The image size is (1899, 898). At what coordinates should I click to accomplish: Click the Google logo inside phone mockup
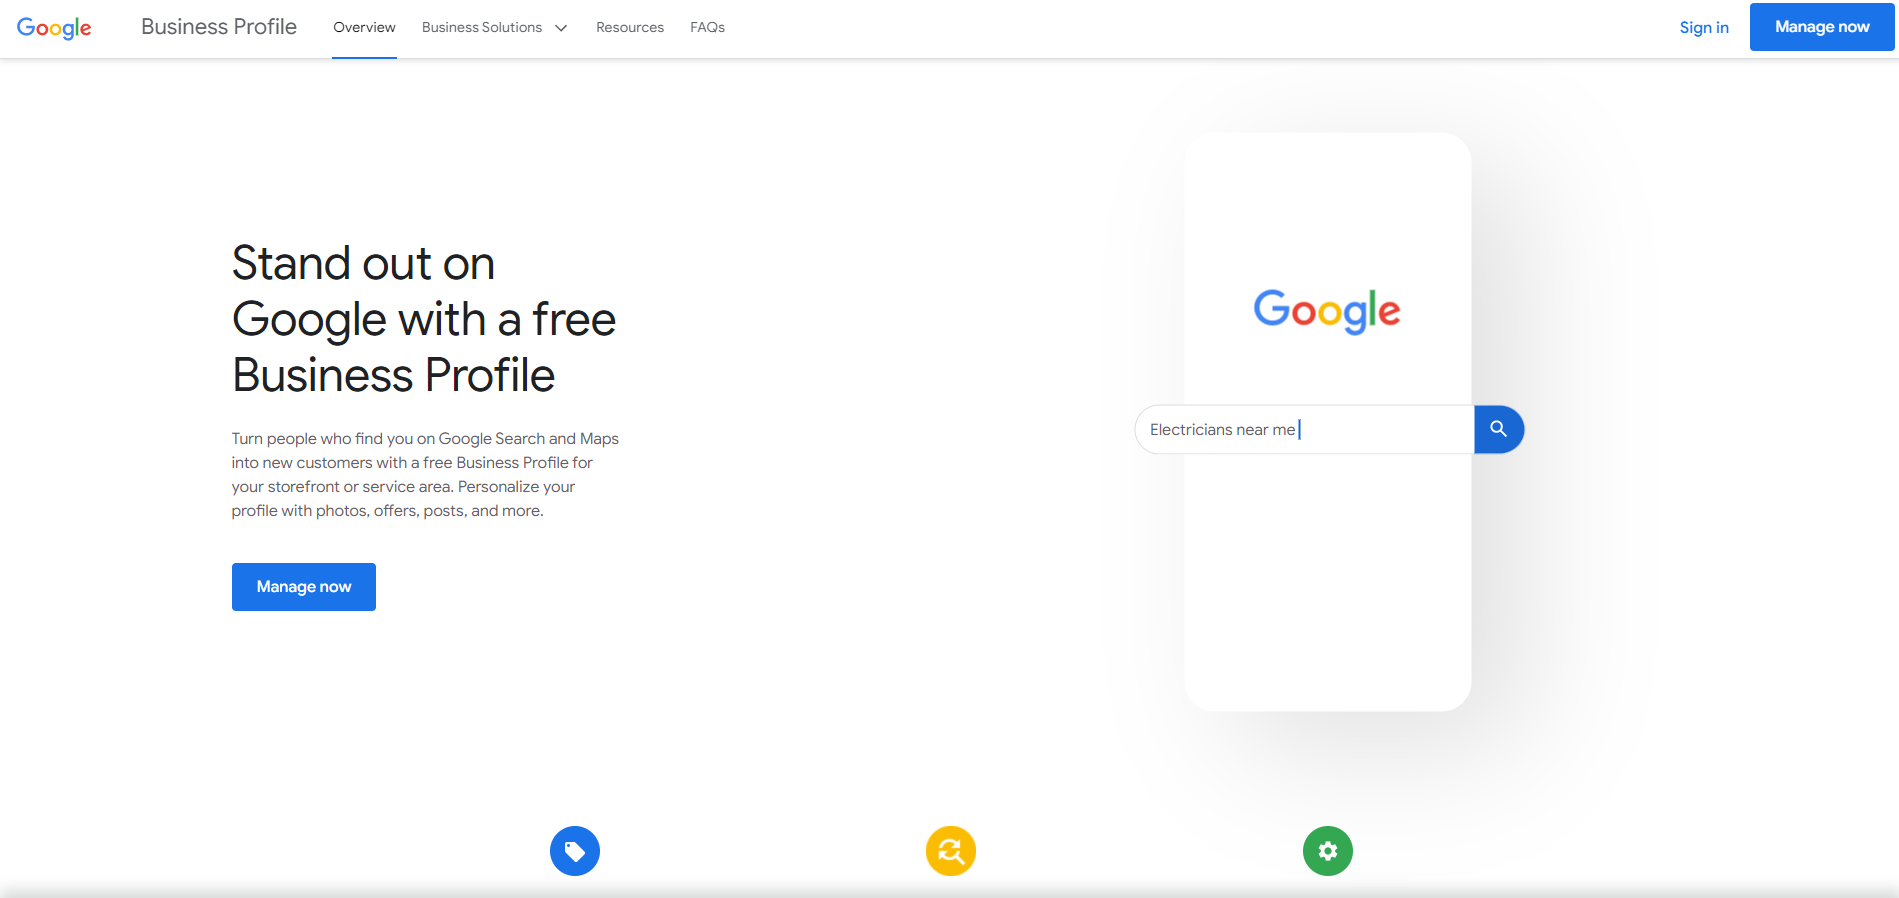1327,311
